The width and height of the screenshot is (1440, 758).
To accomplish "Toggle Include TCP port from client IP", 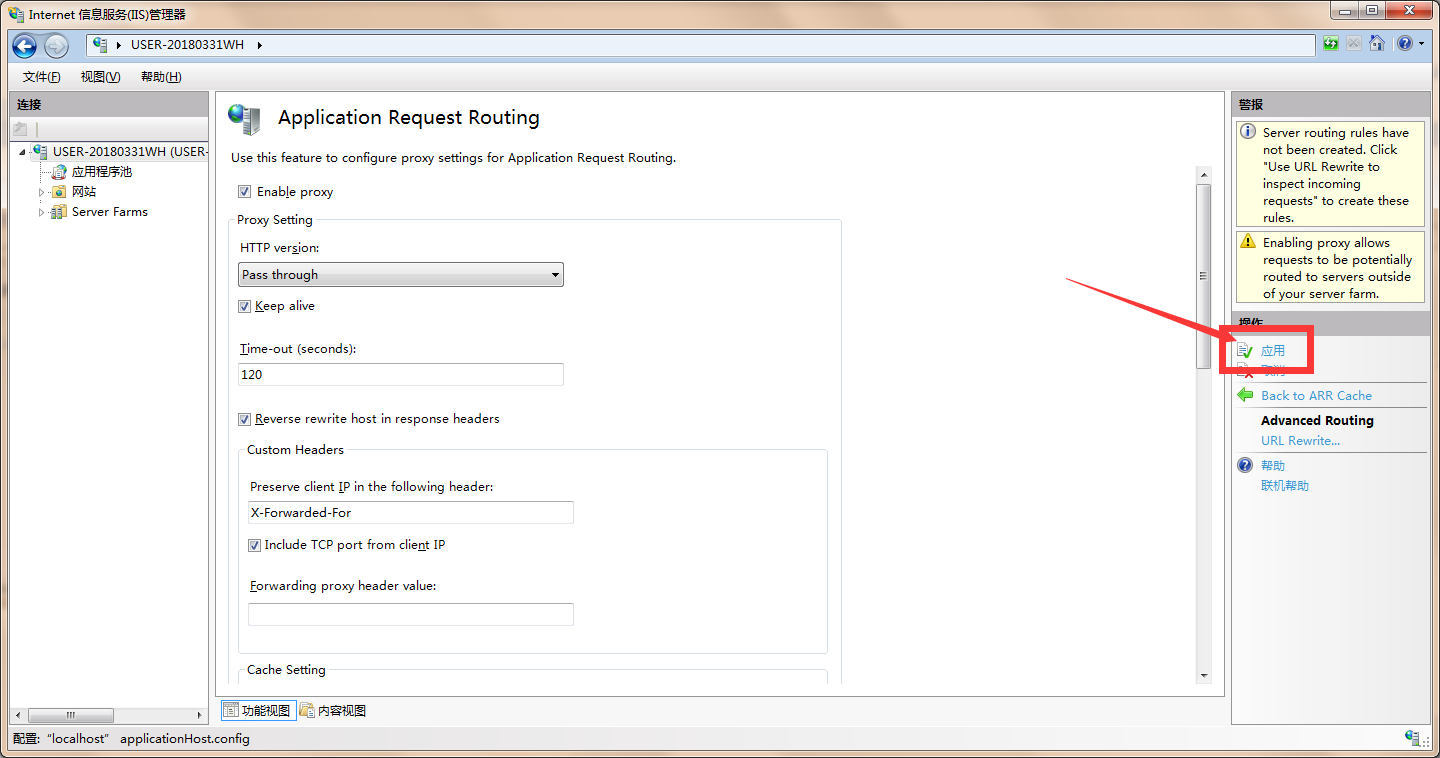I will [x=254, y=546].
